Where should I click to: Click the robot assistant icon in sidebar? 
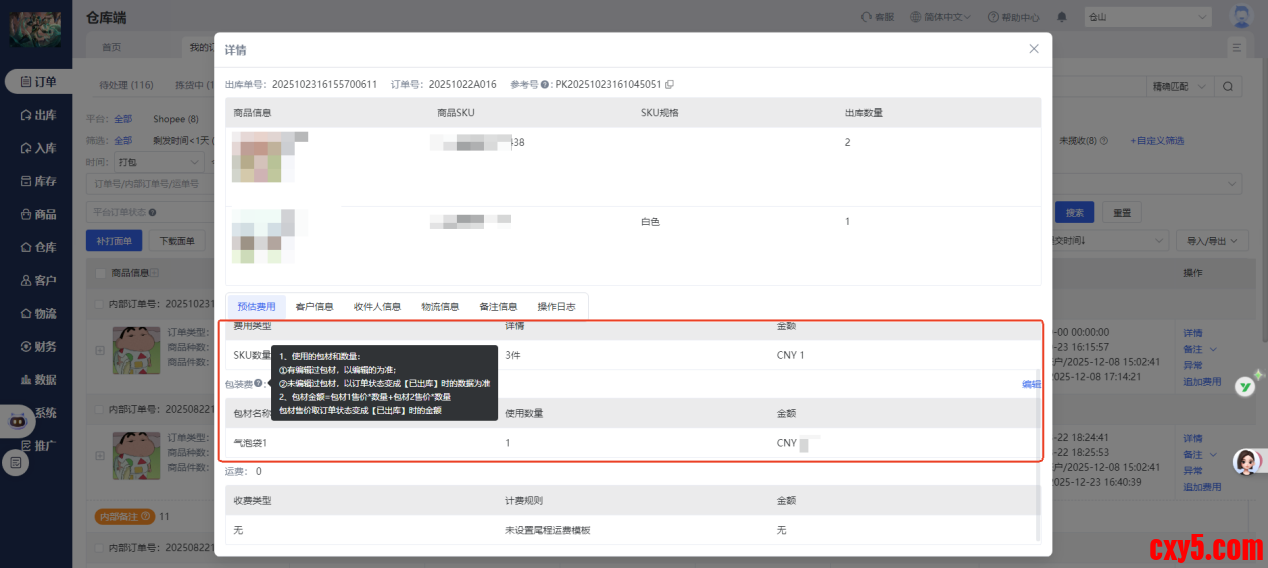16,420
